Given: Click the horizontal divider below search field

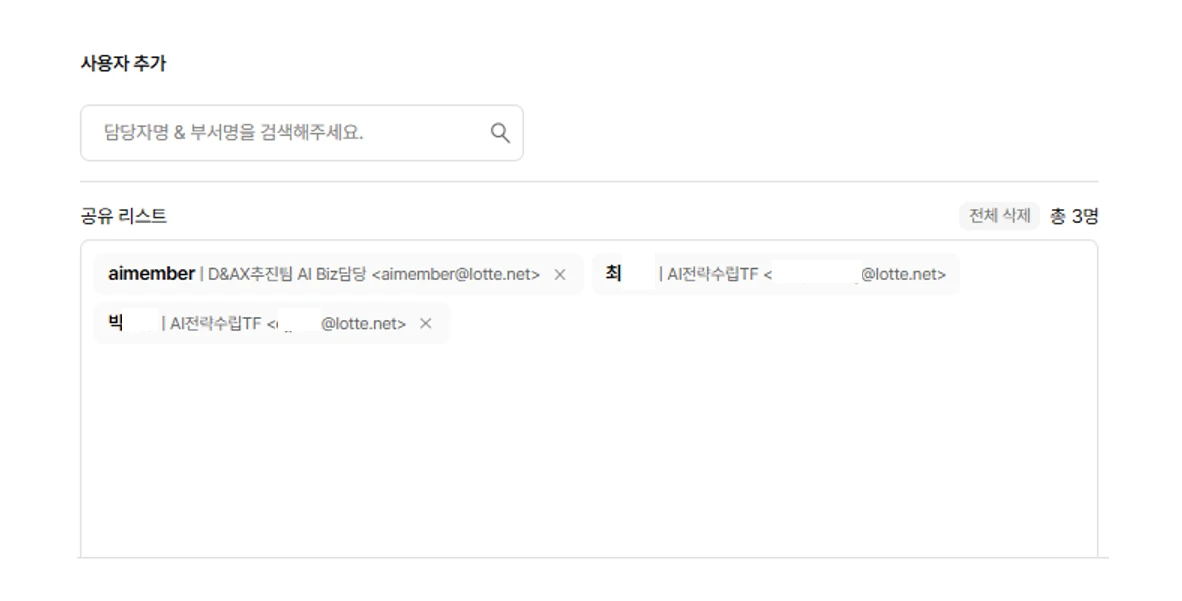Looking at the screenshot, I should coord(588,182).
